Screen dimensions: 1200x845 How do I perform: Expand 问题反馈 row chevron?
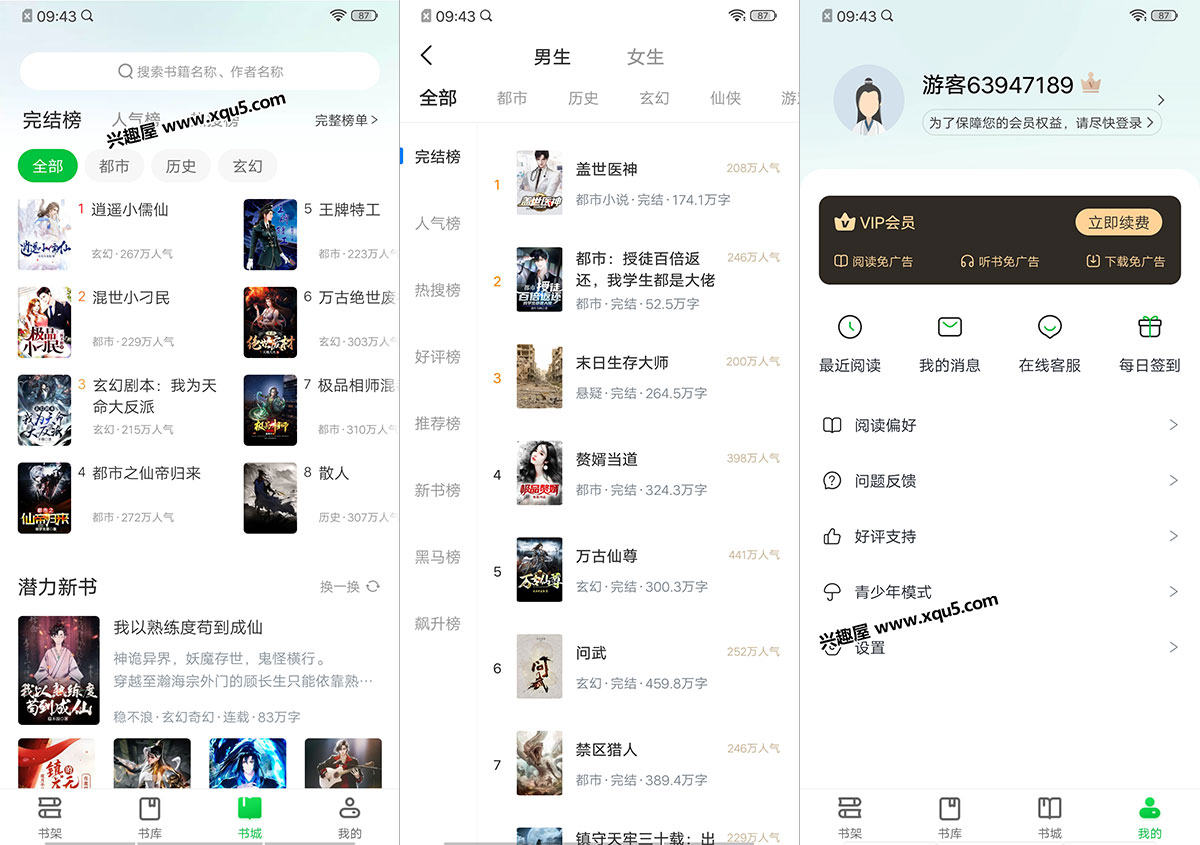coord(1174,481)
